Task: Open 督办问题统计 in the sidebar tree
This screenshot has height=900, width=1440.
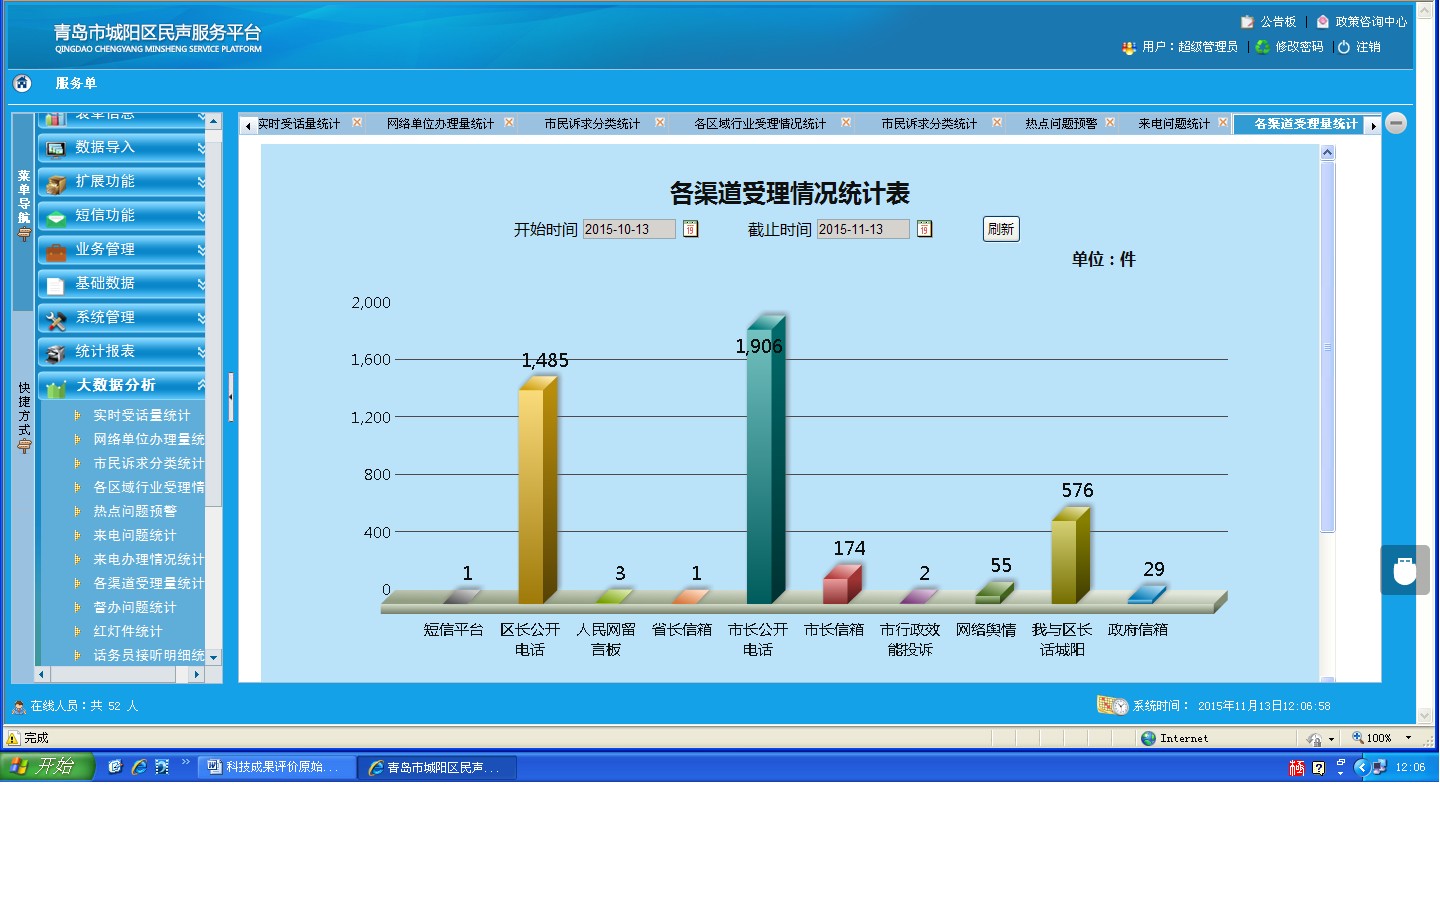Action: (134, 607)
